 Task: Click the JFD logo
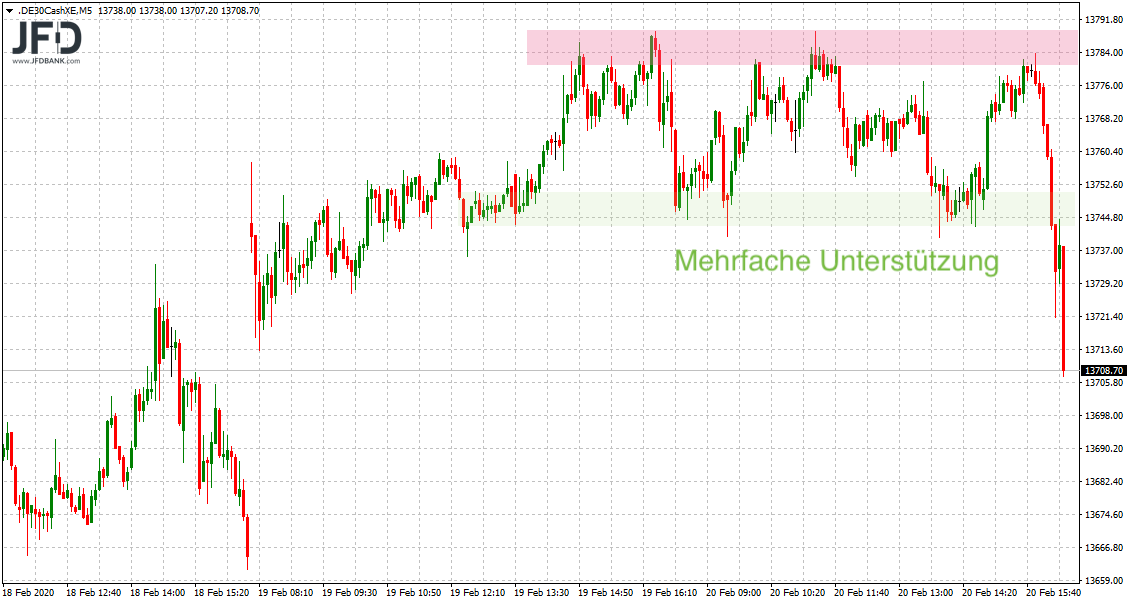coord(47,38)
